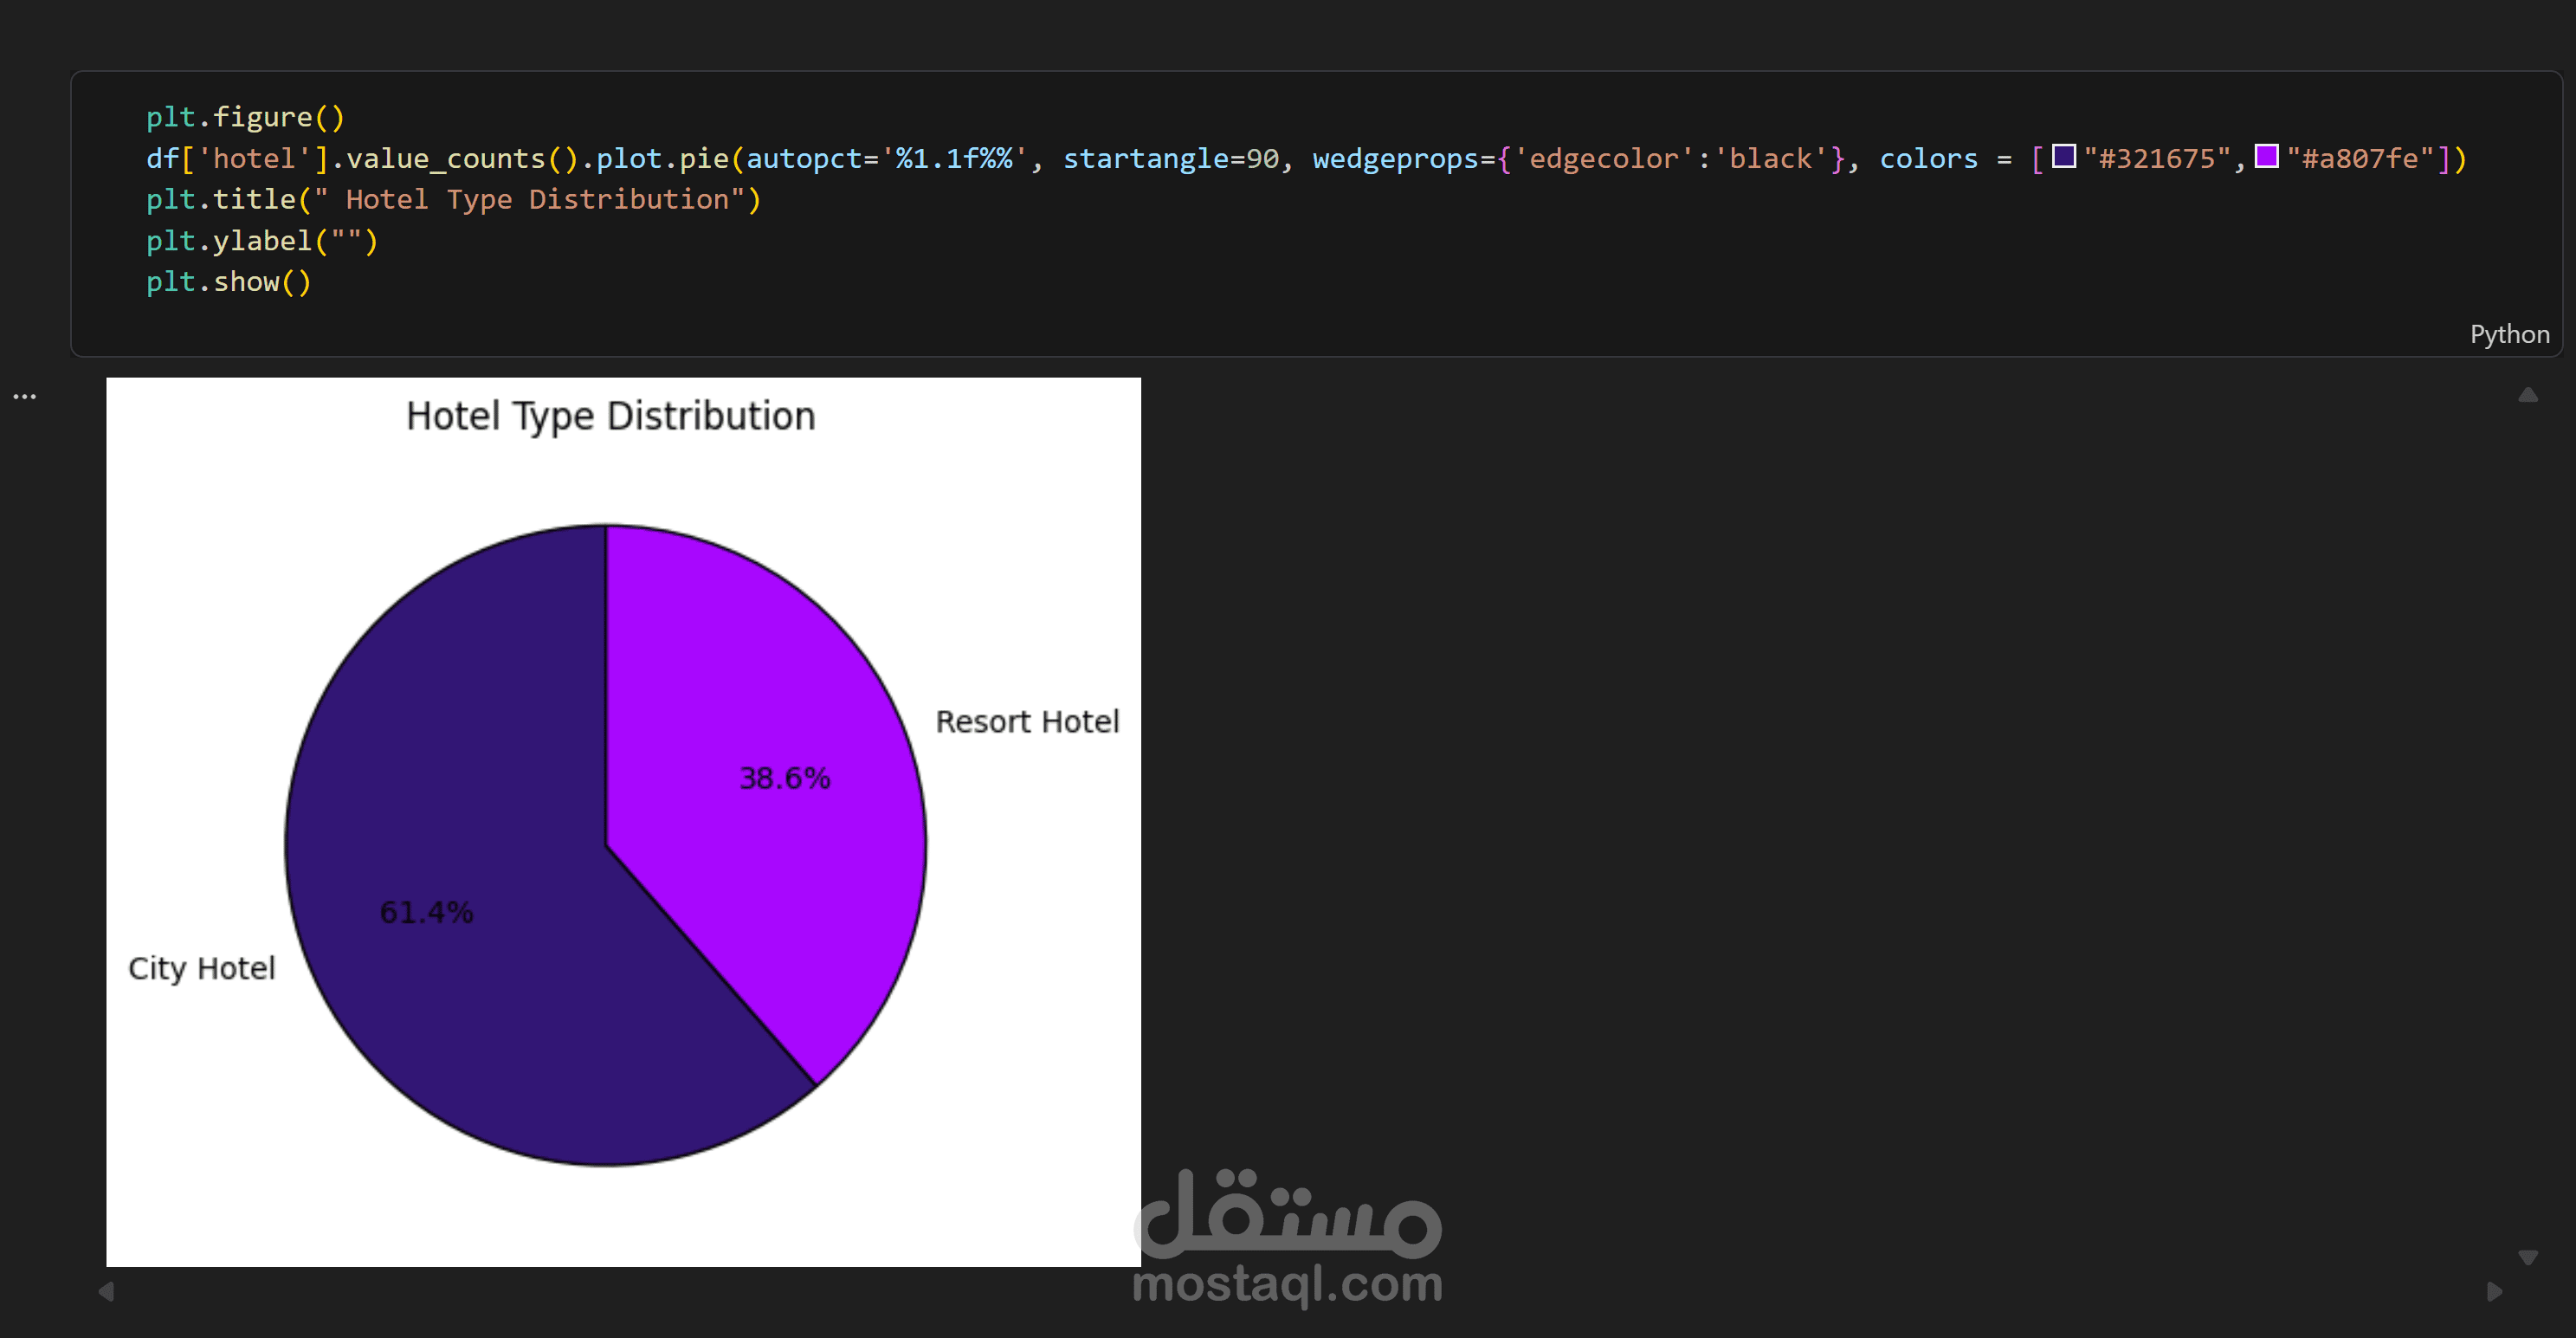Click the plt.show() code line
Image resolution: width=2576 pixels, height=1338 pixels.
click(x=229, y=282)
